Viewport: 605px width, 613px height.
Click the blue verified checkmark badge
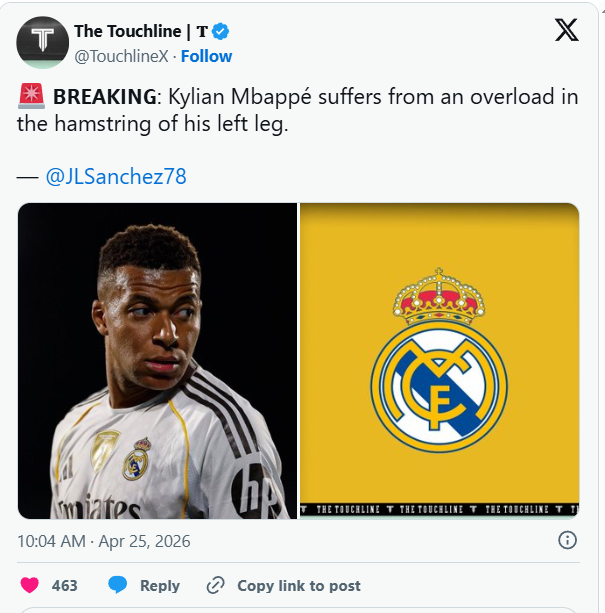(x=220, y=31)
